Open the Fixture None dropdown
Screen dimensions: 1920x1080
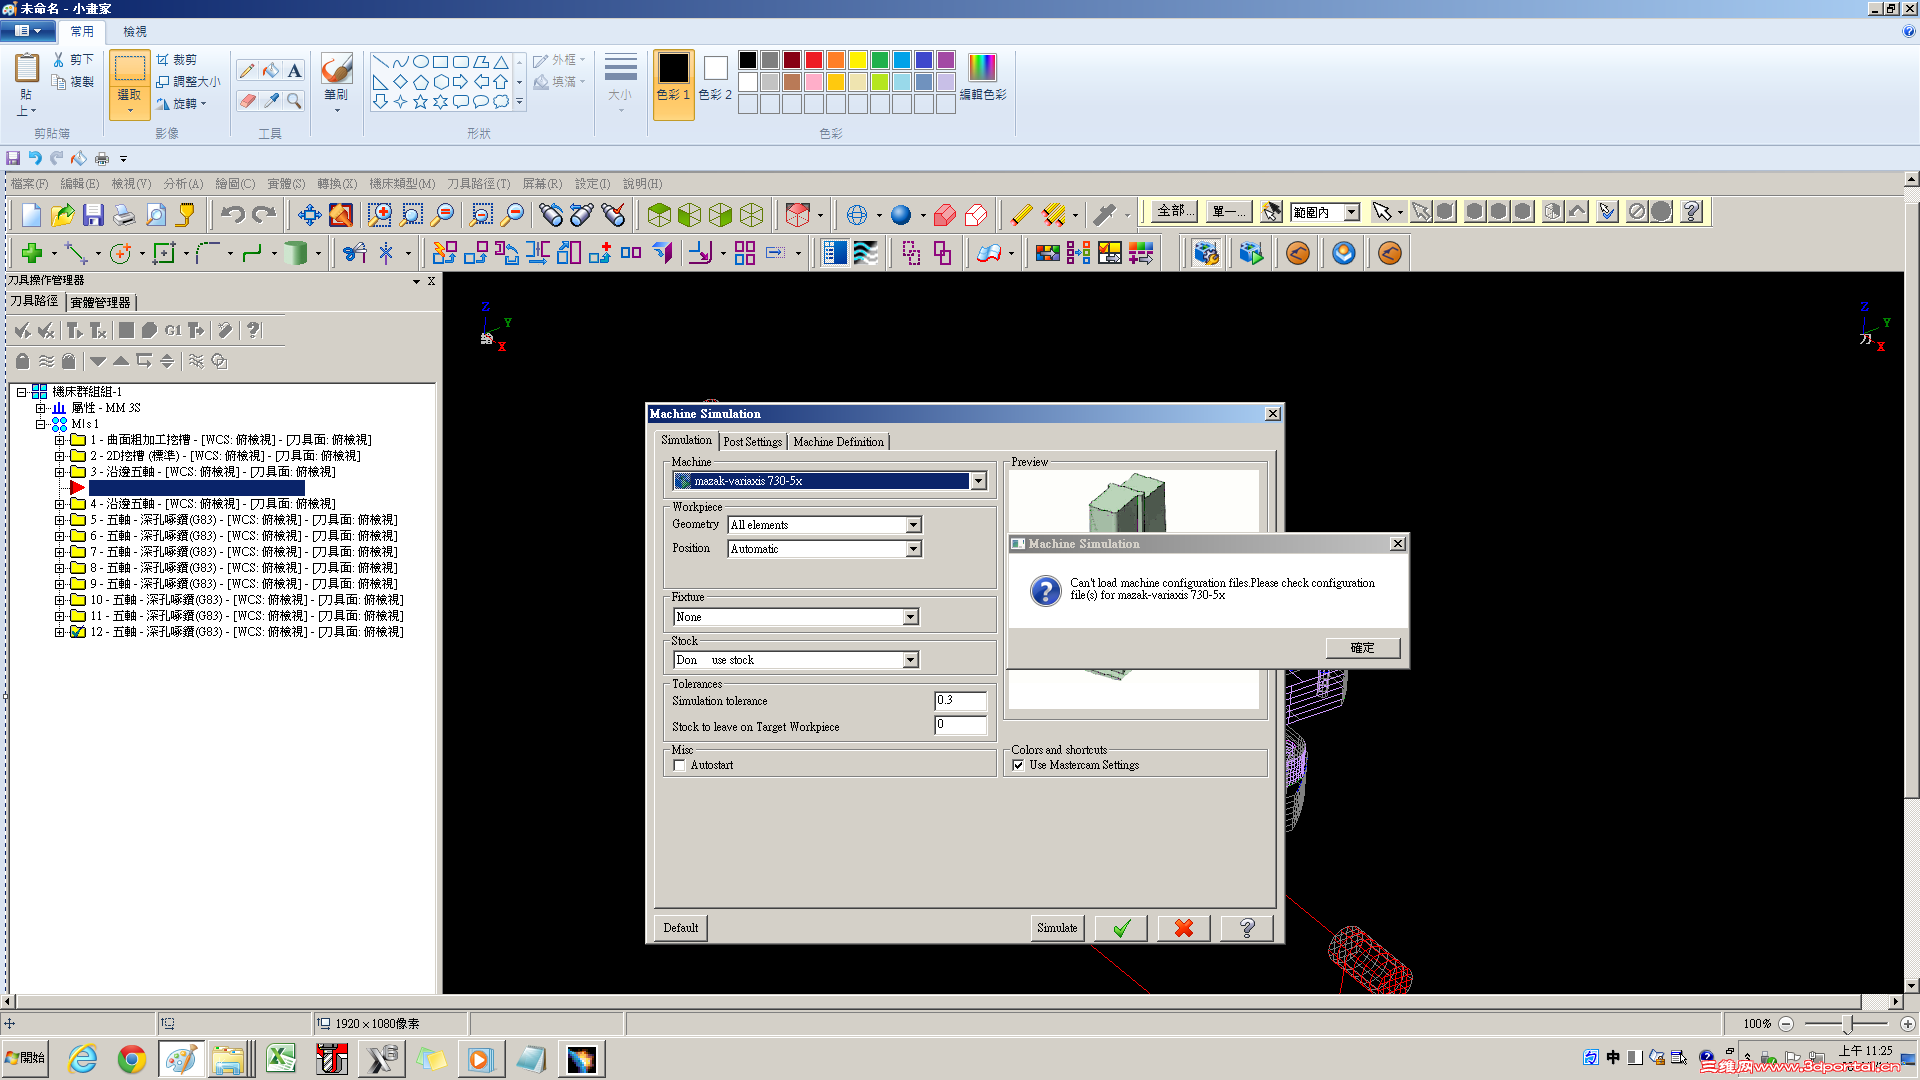pos(910,617)
